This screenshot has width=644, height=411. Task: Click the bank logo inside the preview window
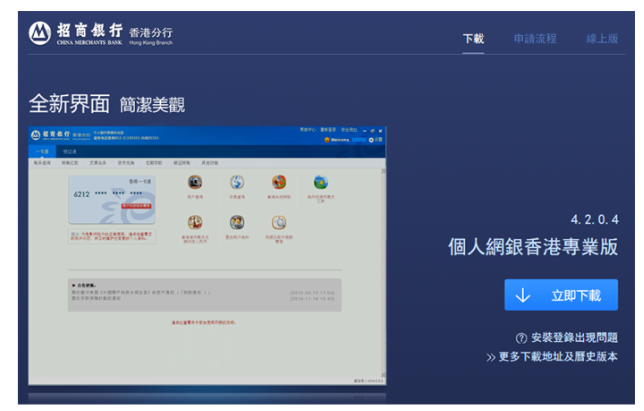click(x=61, y=135)
